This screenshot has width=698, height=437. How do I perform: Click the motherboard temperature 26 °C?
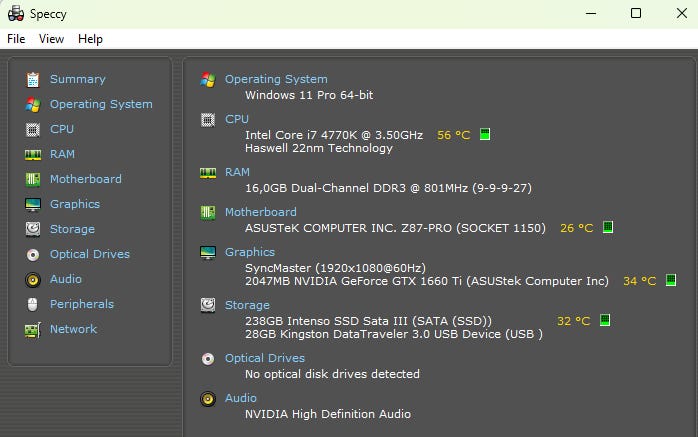point(576,228)
